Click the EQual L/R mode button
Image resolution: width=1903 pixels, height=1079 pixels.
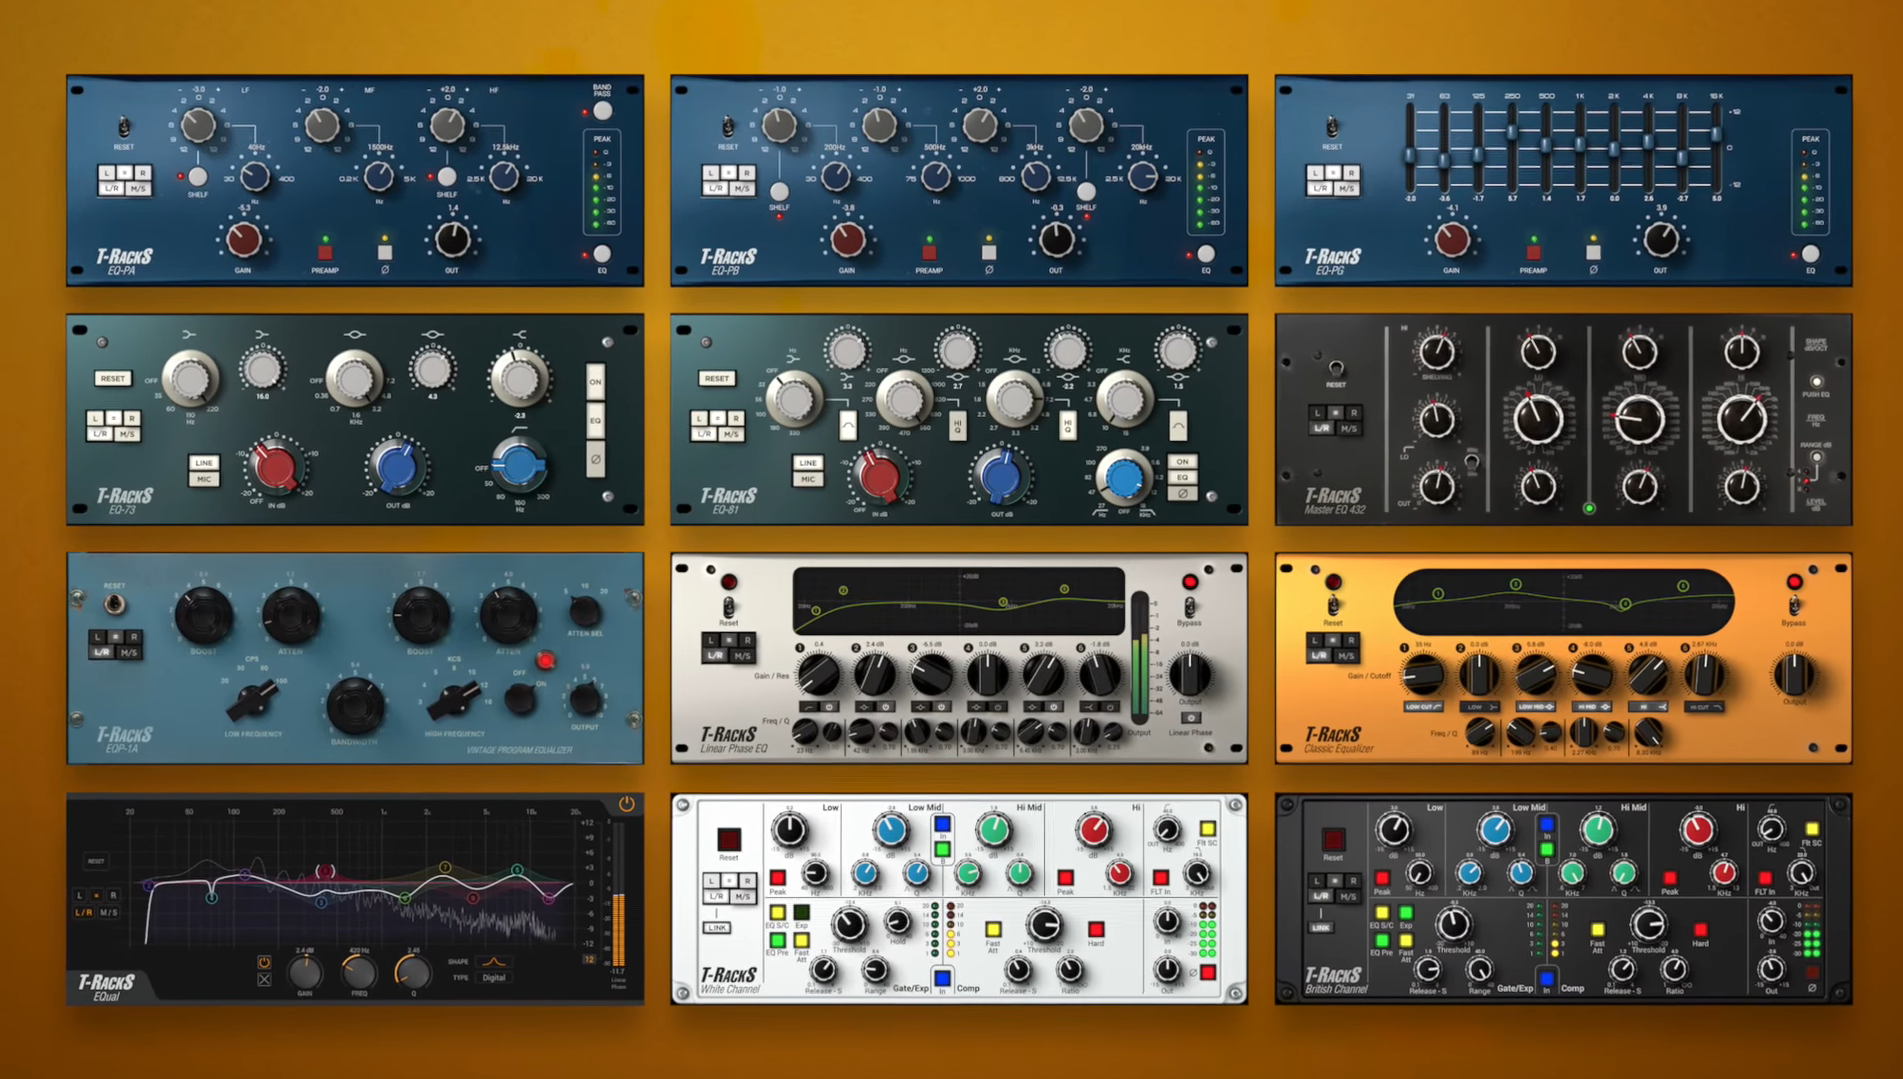point(85,912)
